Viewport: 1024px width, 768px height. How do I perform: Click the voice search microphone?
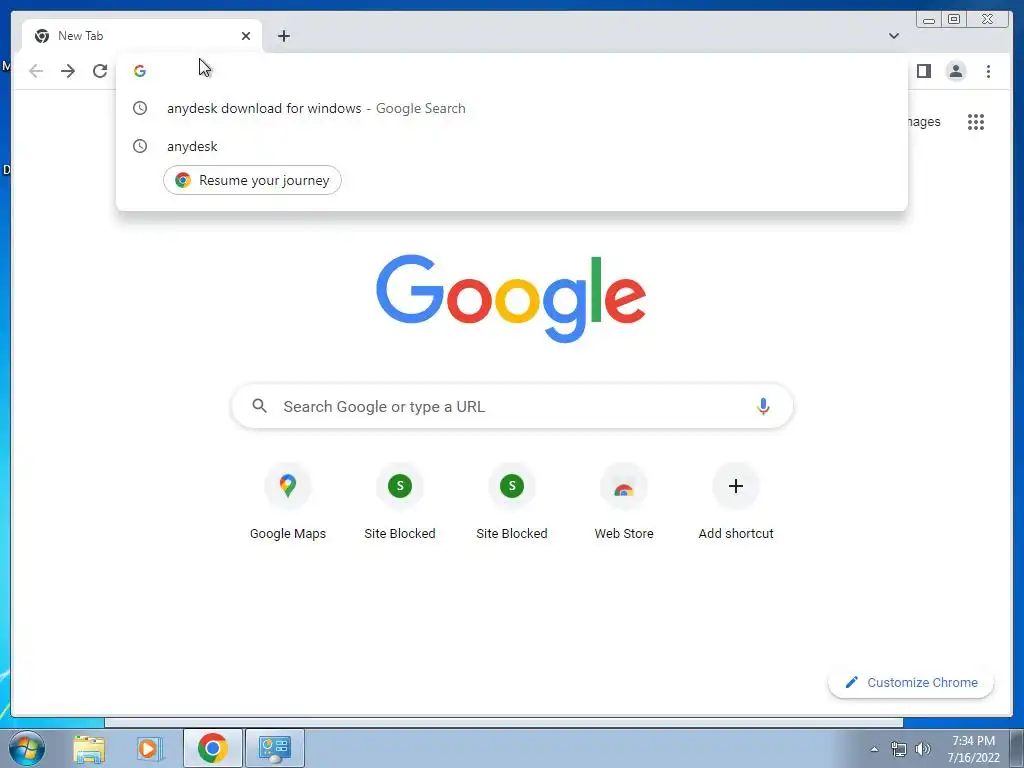click(763, 406)
